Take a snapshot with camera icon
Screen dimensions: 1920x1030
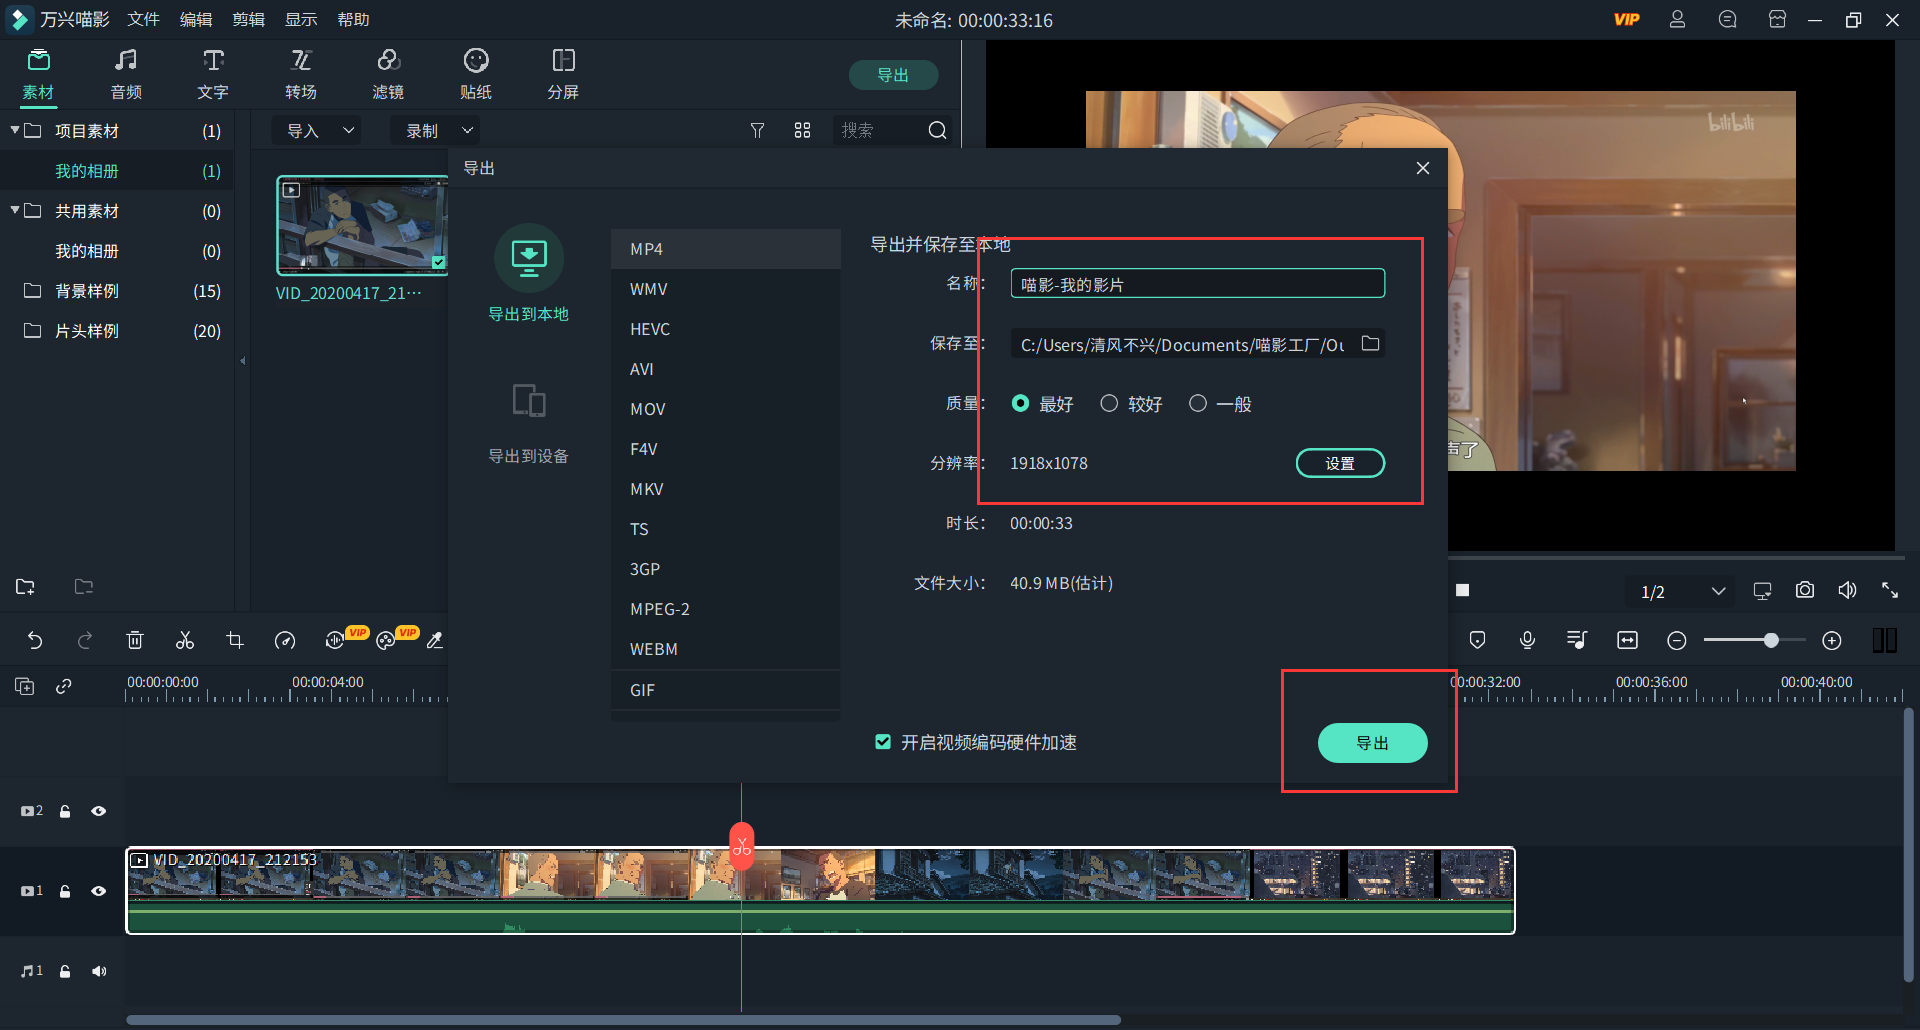tap(1804, 590)
